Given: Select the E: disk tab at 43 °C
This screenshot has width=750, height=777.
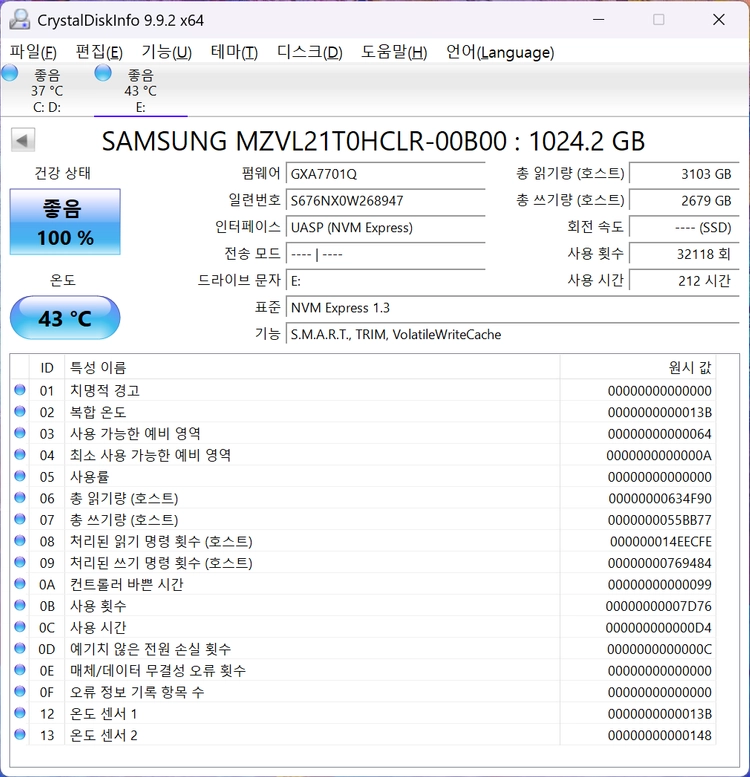Looking at the screenshot, I should click(141, 90).
